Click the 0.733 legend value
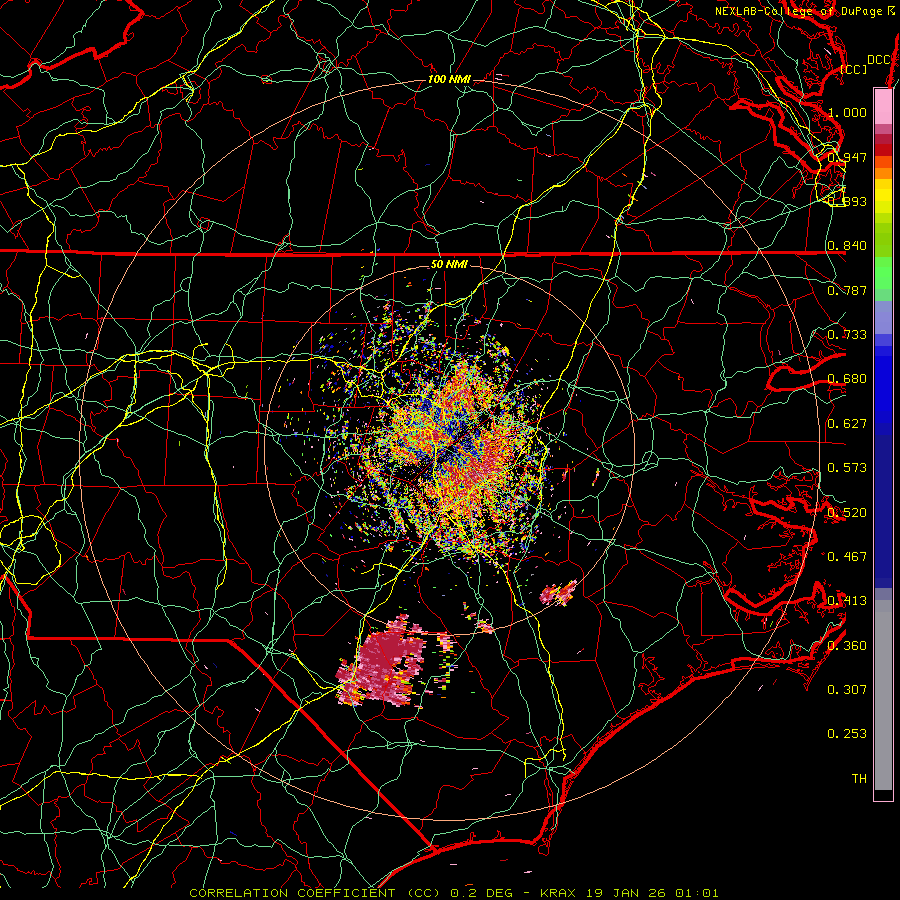 pyautogui.click(x=847, y=335)
